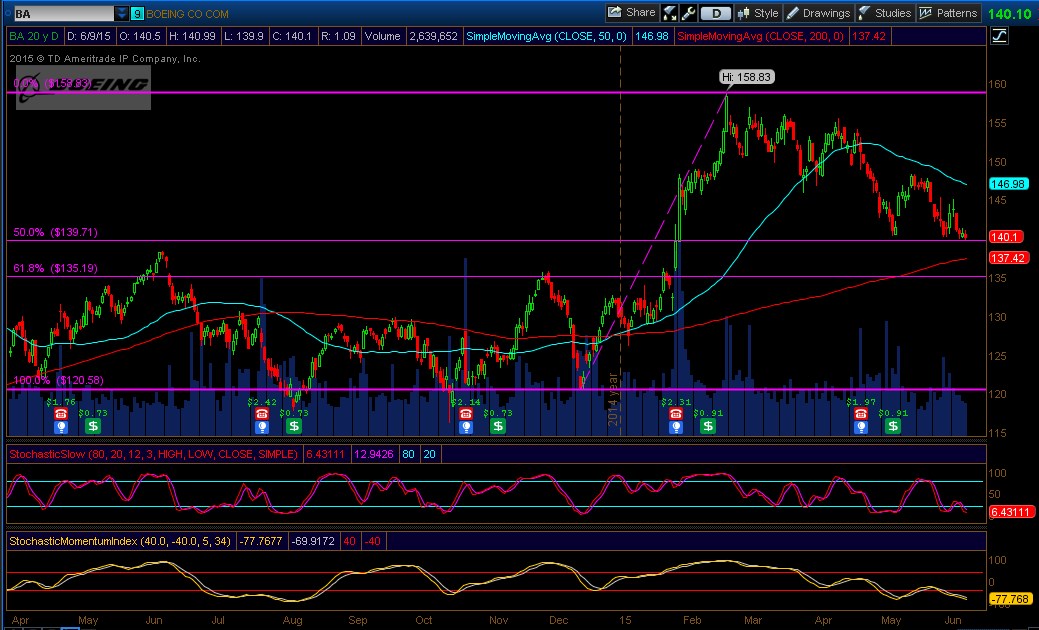Click the 12.9426 StochasticSlow value
The height and width of the screenshot is (630, 1039).
click(x=374, y=454)
